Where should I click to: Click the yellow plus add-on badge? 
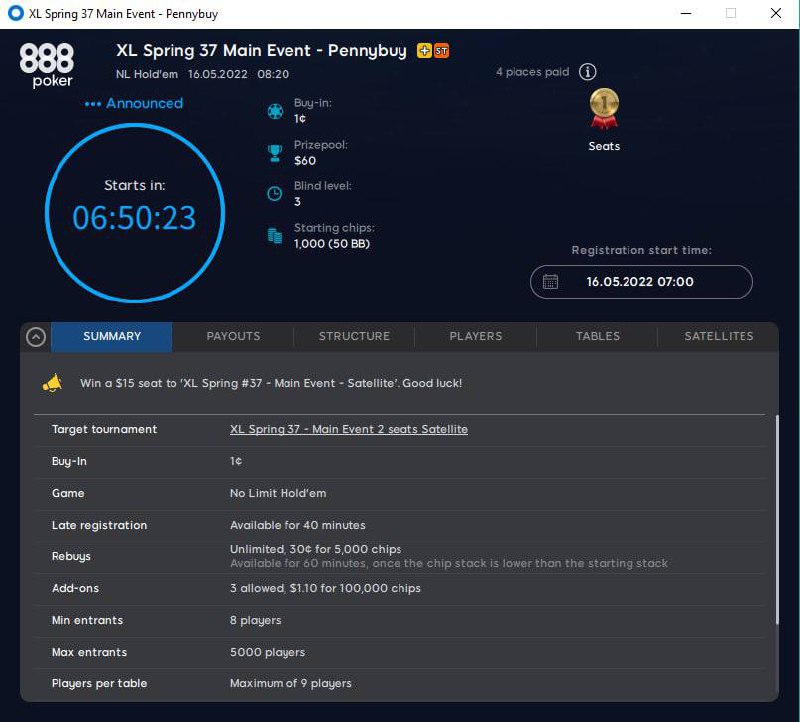point(424,51)
